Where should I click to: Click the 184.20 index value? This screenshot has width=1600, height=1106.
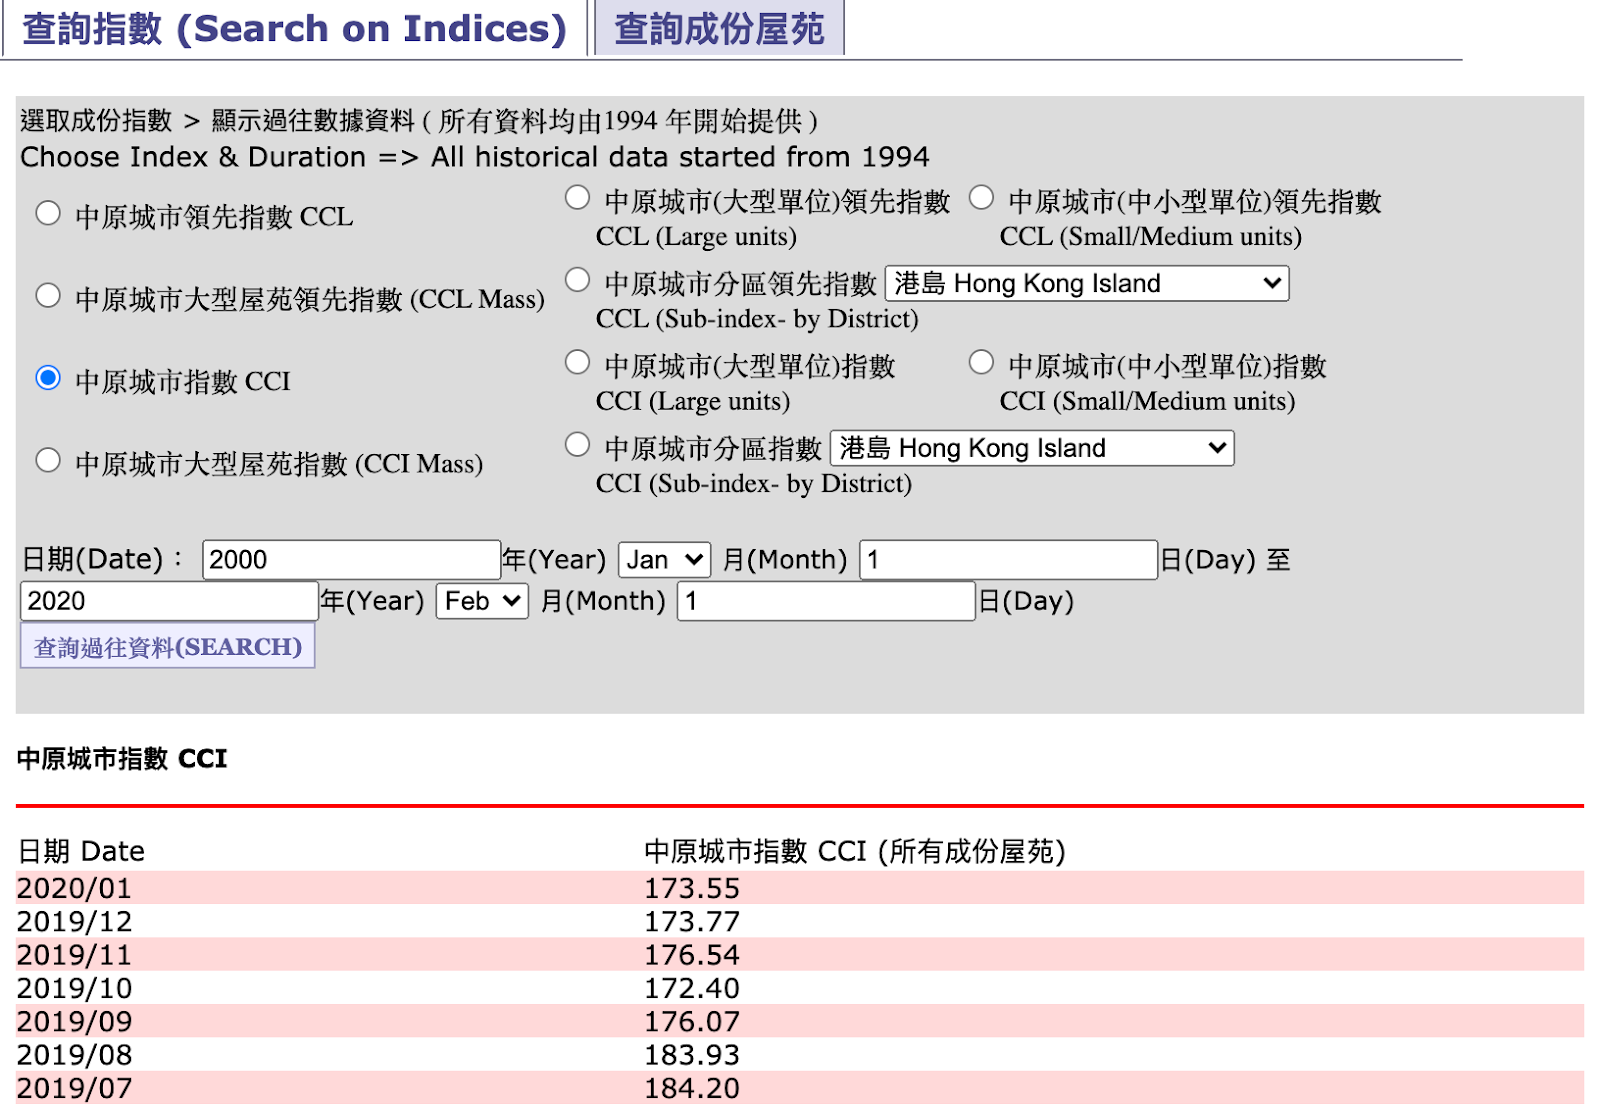click(692, 1088)
